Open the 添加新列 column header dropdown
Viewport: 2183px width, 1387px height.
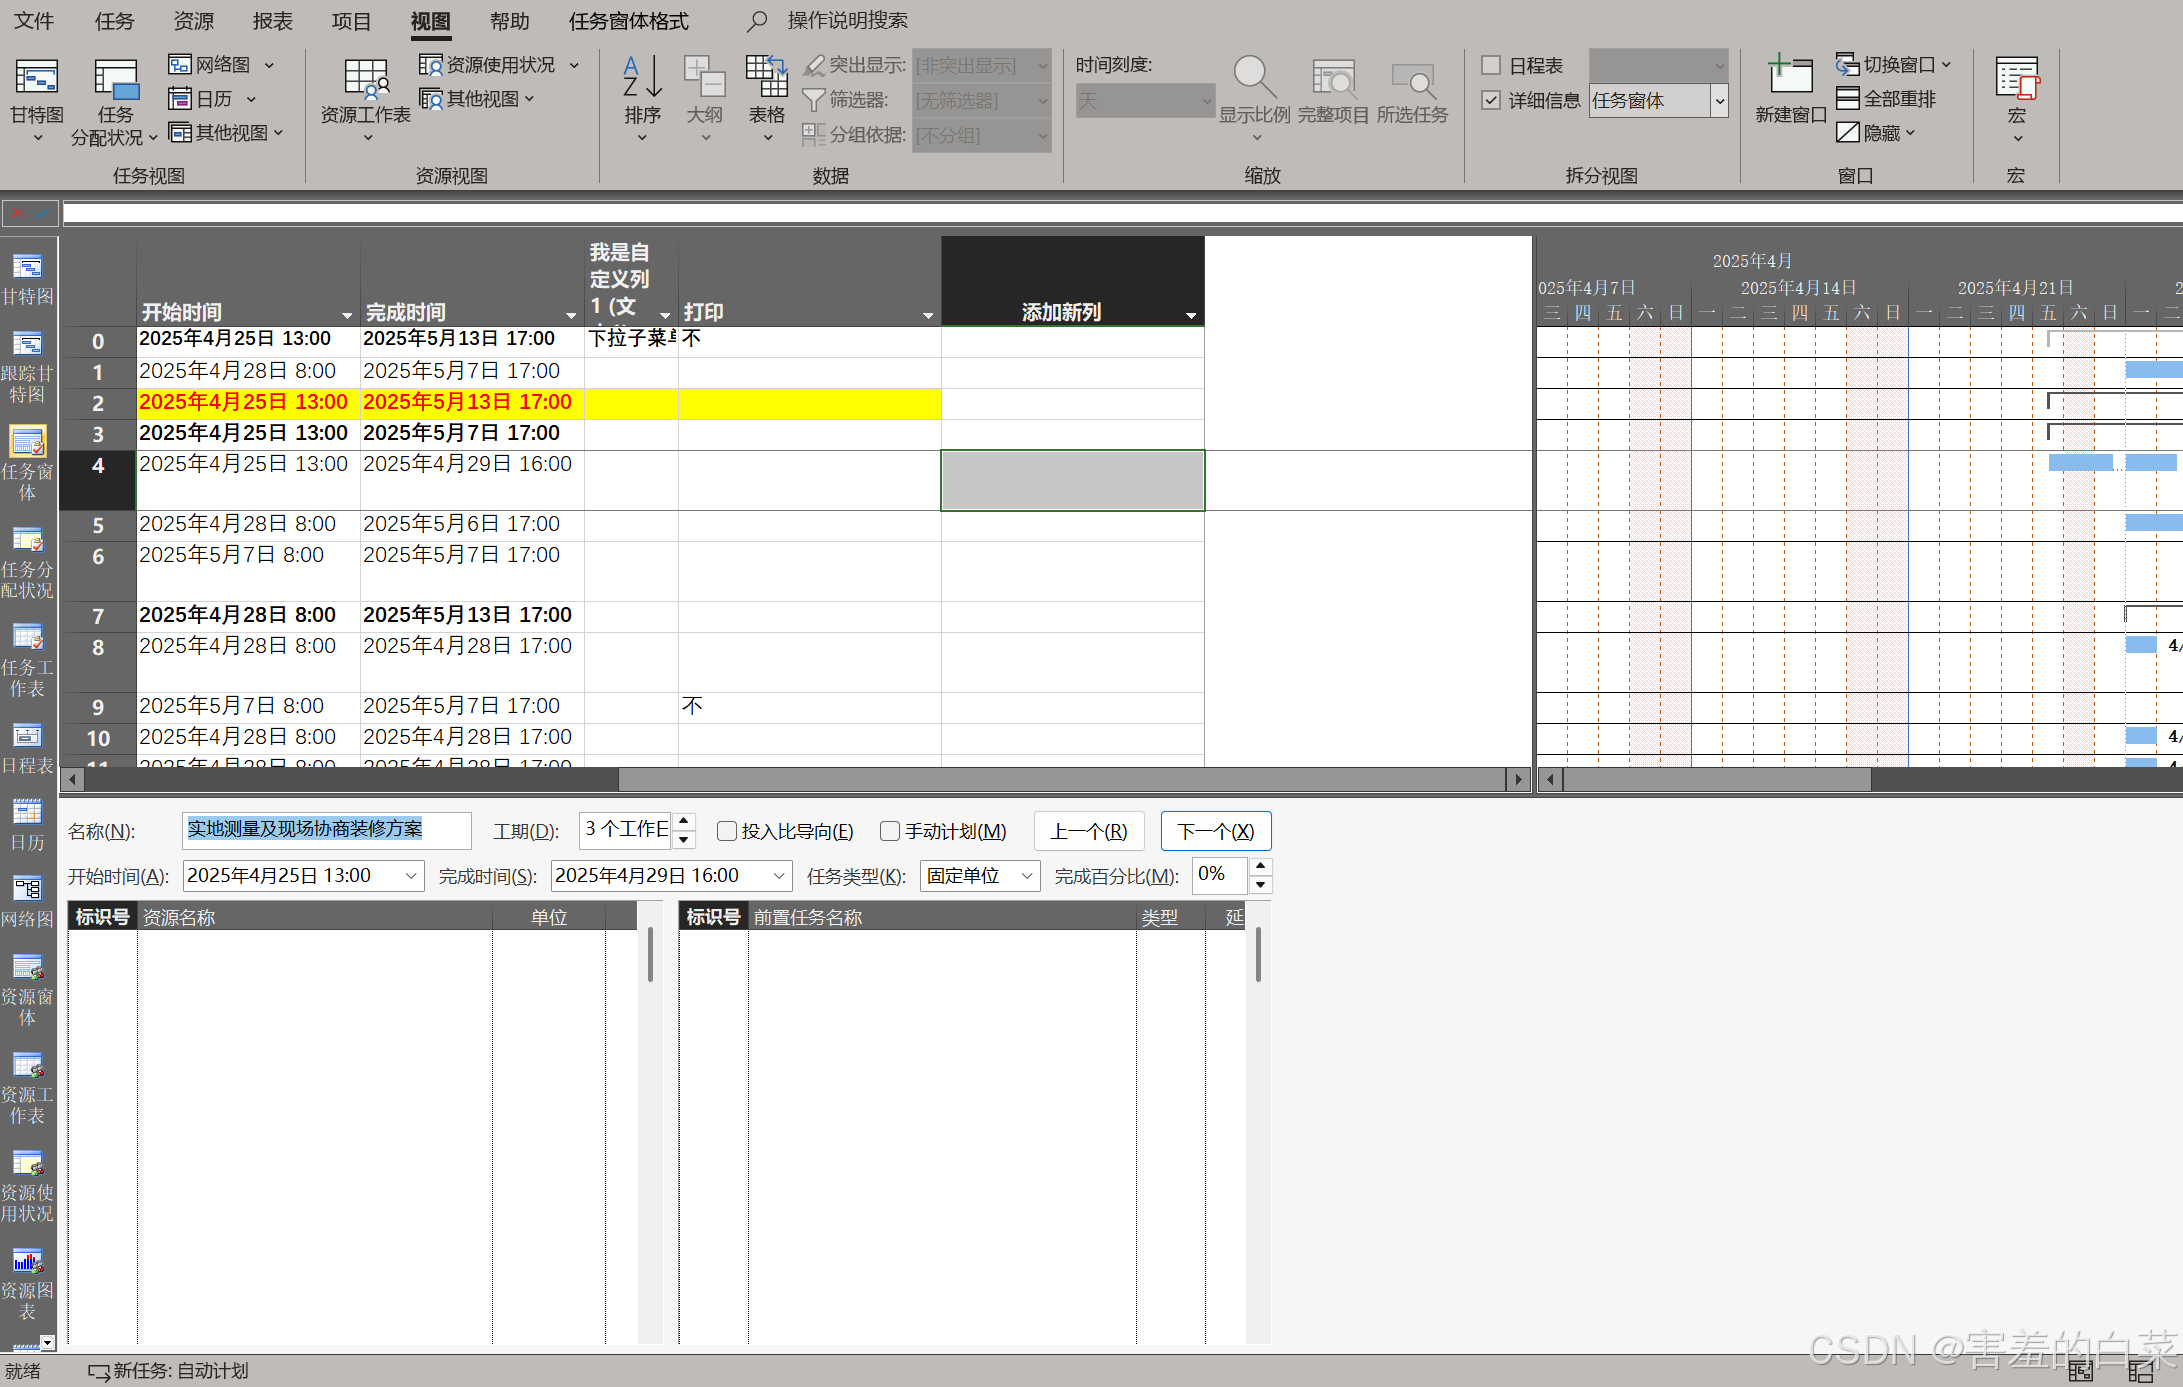pos(1190,315)
